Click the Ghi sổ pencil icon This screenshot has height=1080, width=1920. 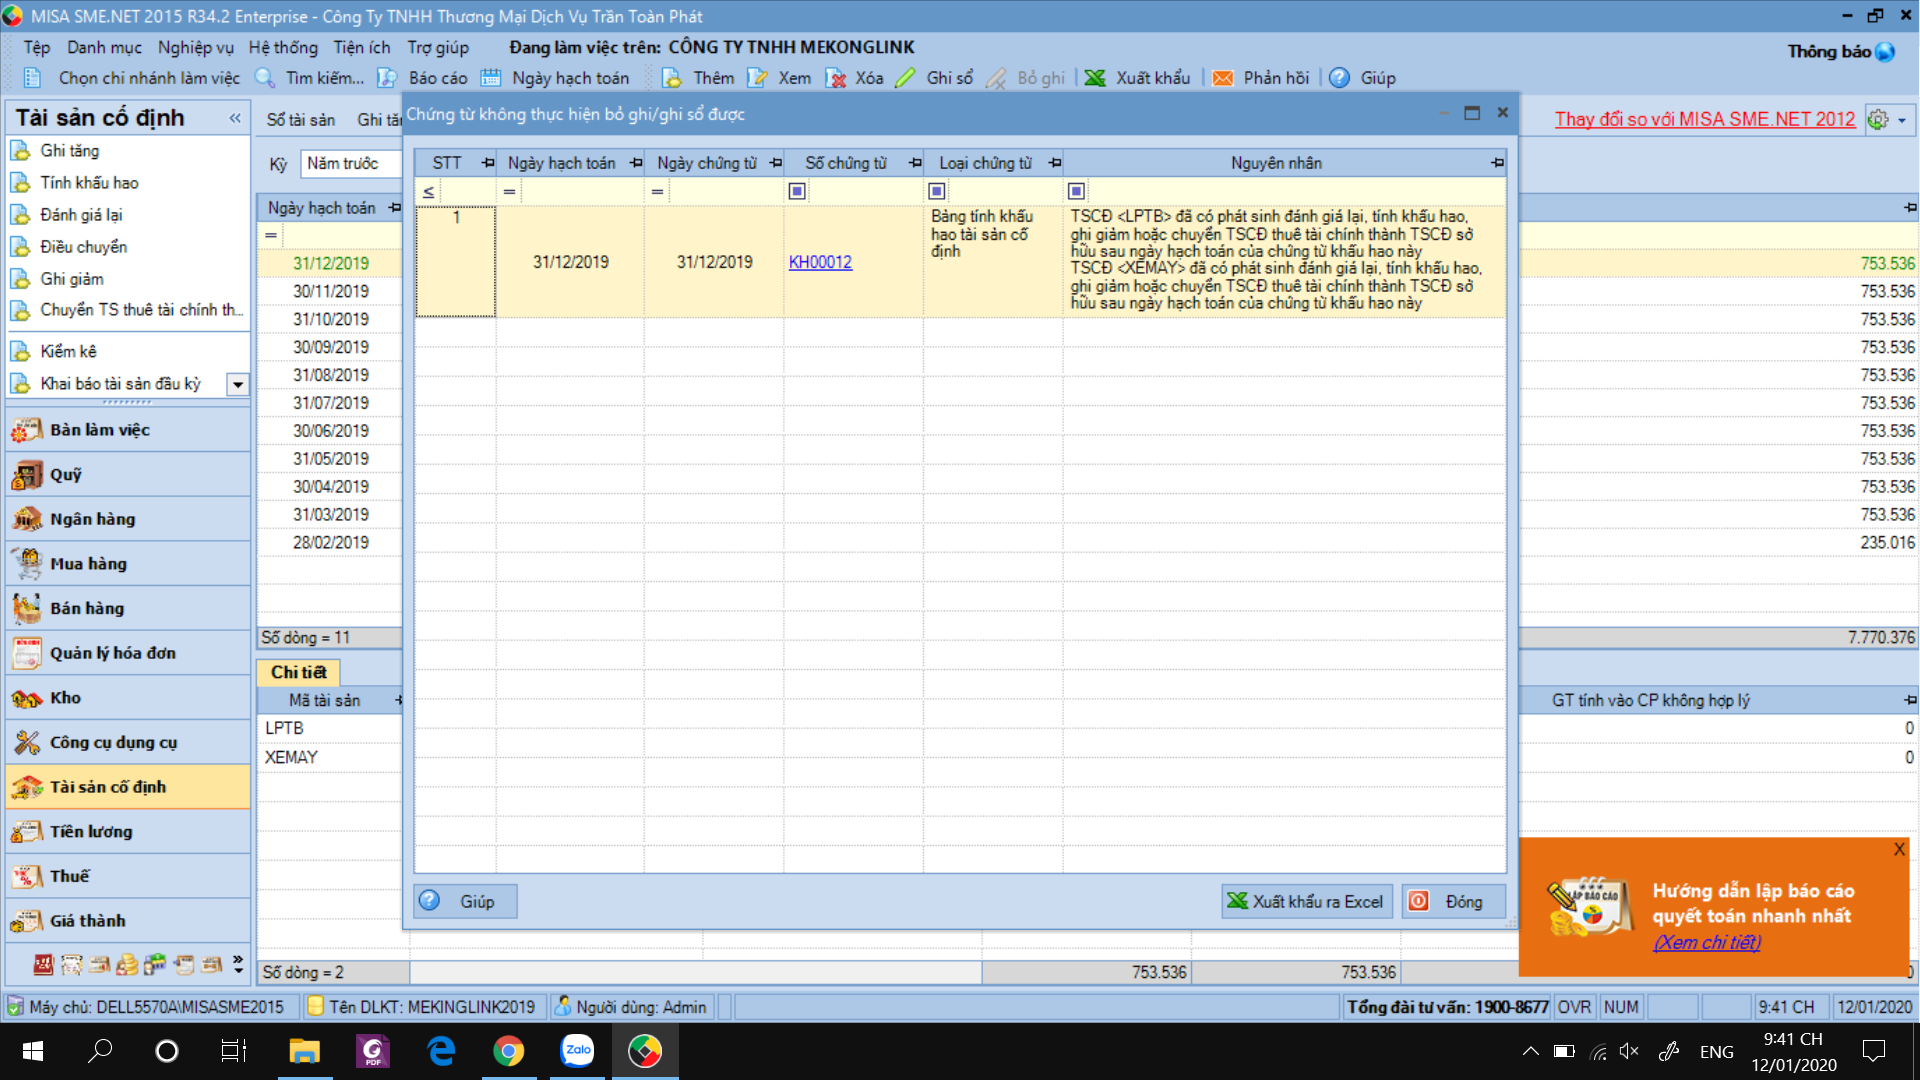coord(905,78)
